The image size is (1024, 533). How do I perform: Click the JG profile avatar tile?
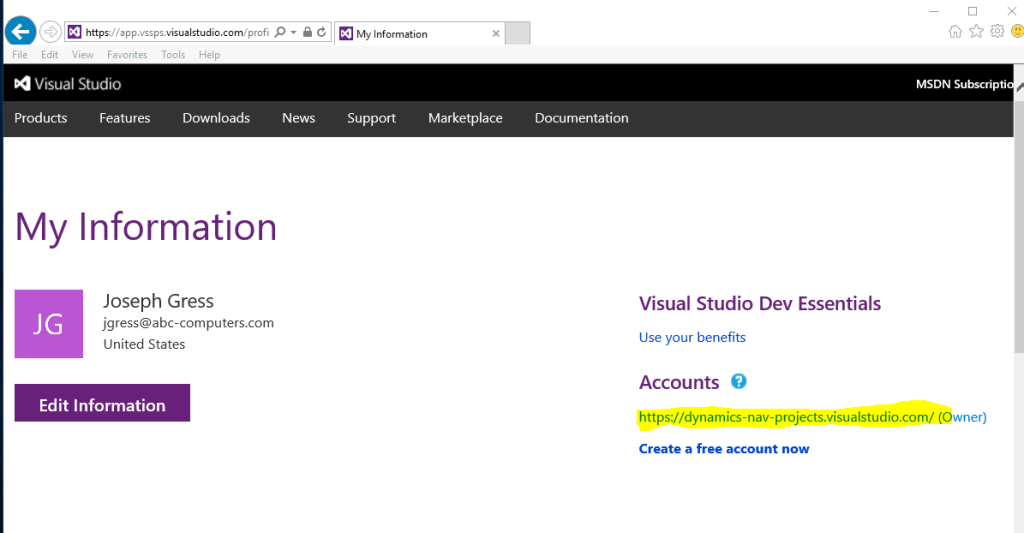click(49, 324)
